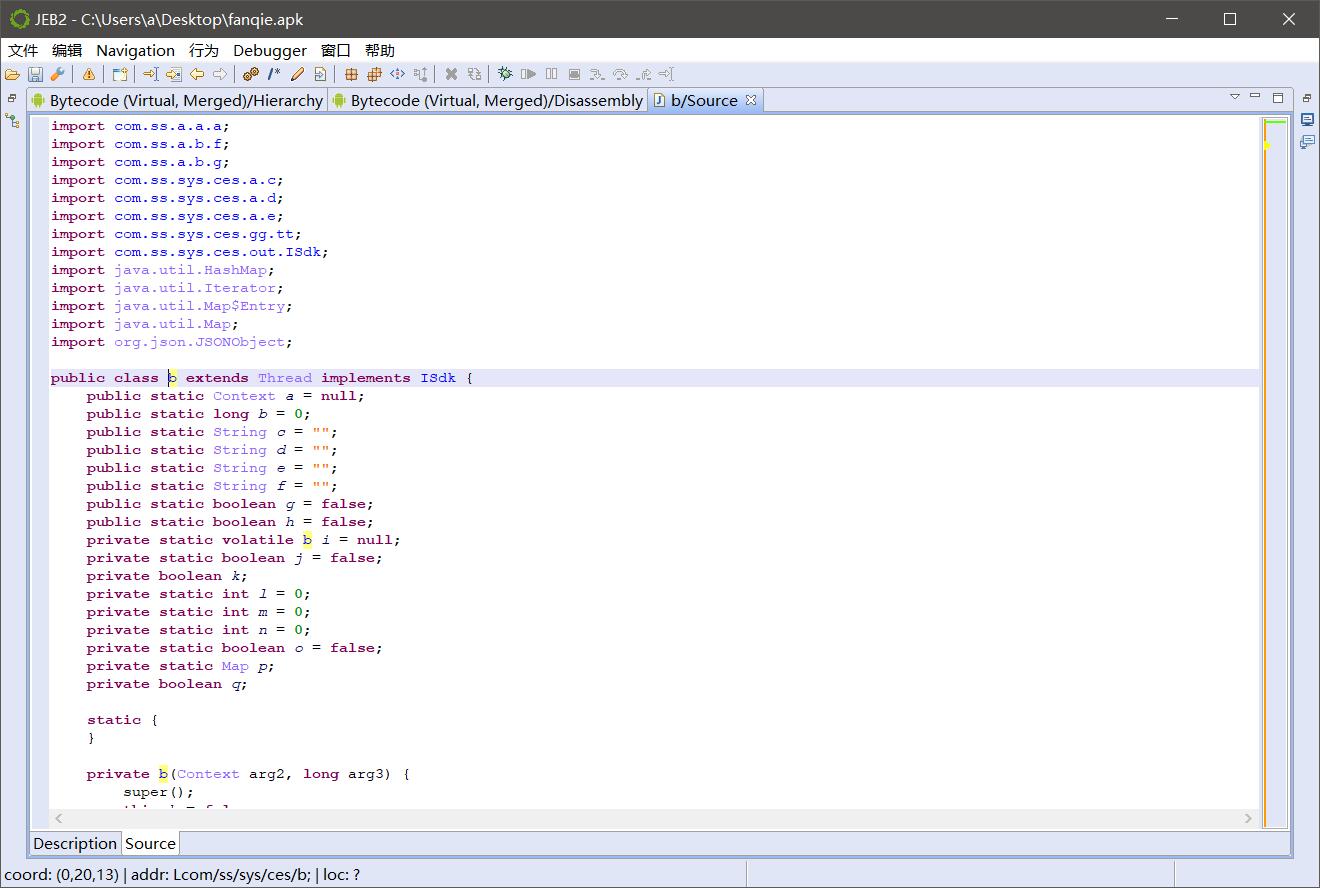Screen dimensions: 1320x888
Task: Navigate forward with the grey right arrow
Action: [x=220, y=74]
